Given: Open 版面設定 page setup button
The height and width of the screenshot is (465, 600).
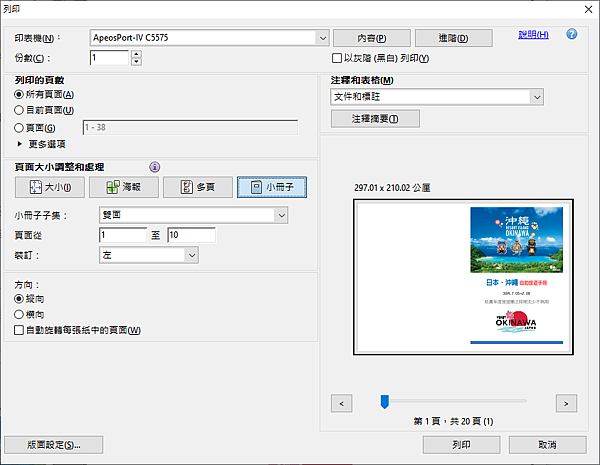Looking at the screenshot, I should (x=54, y=445).
